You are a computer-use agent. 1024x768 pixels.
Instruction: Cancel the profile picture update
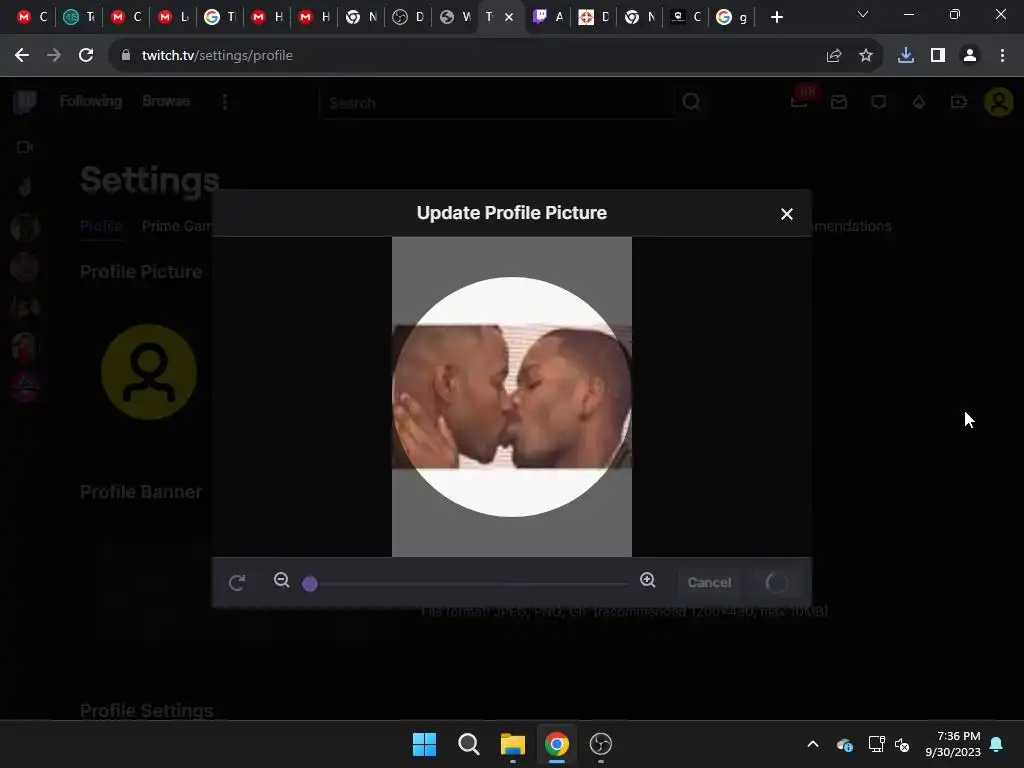tap(709, 582)
